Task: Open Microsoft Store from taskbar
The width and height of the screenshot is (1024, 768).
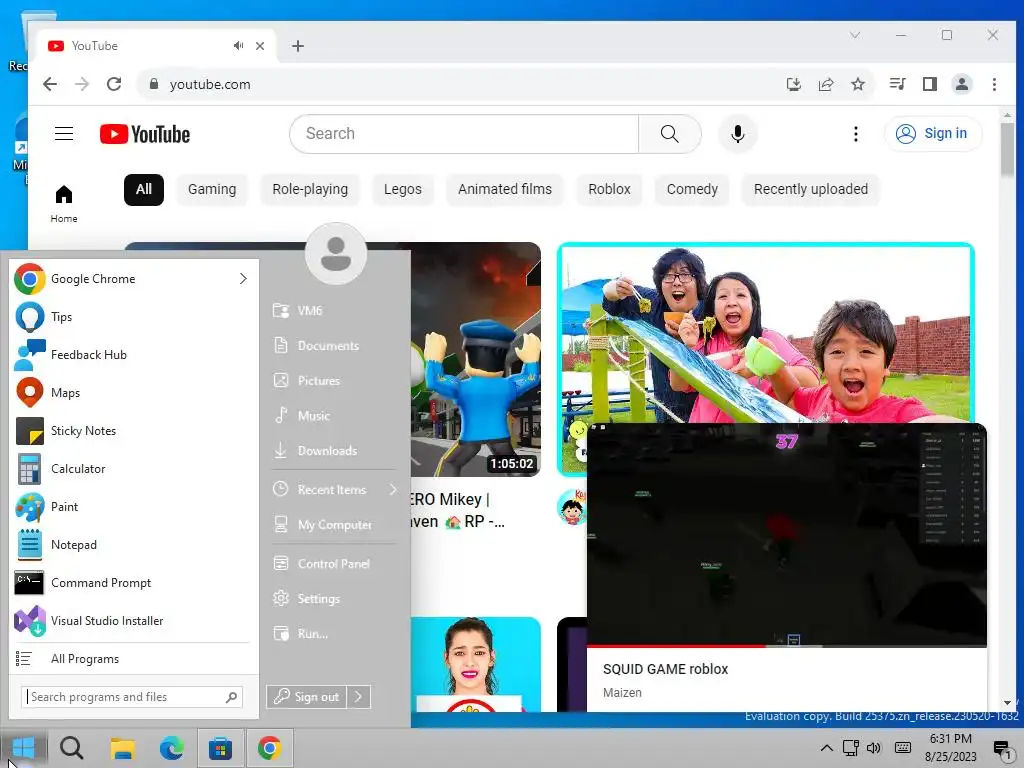Action: 221,748
